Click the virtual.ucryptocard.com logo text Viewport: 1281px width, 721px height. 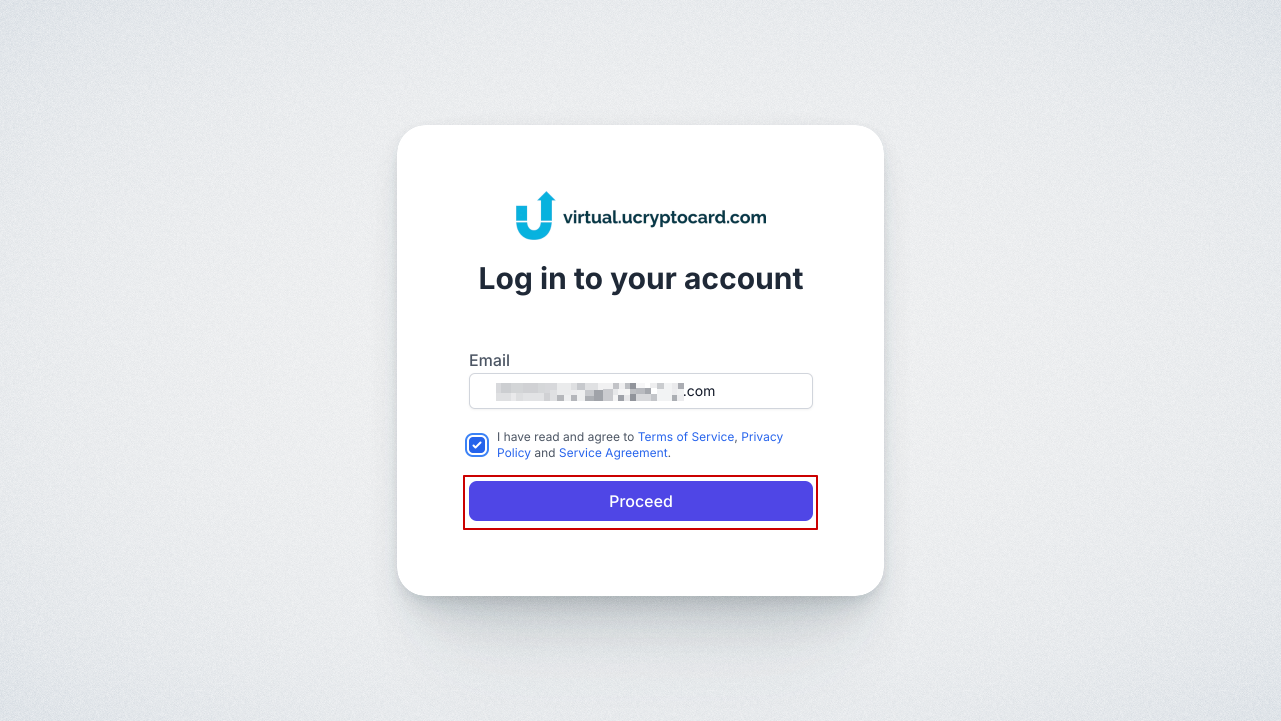tap(665, 217)
